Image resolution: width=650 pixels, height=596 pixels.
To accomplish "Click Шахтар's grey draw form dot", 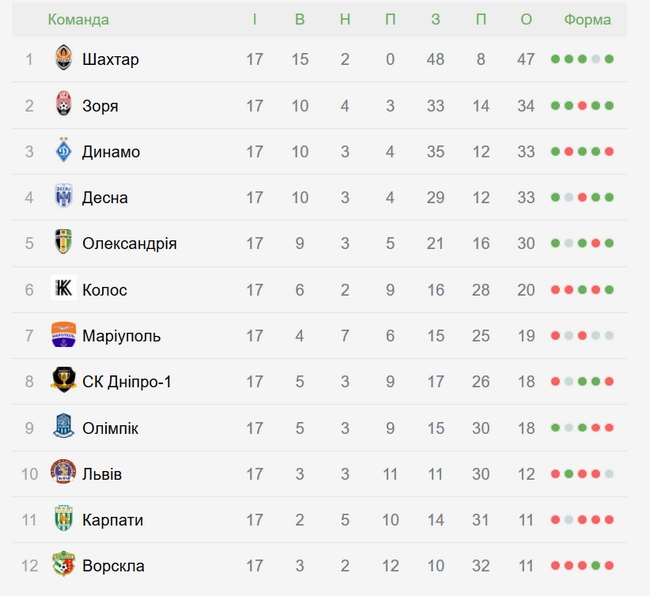I will (x=596, y=59).
